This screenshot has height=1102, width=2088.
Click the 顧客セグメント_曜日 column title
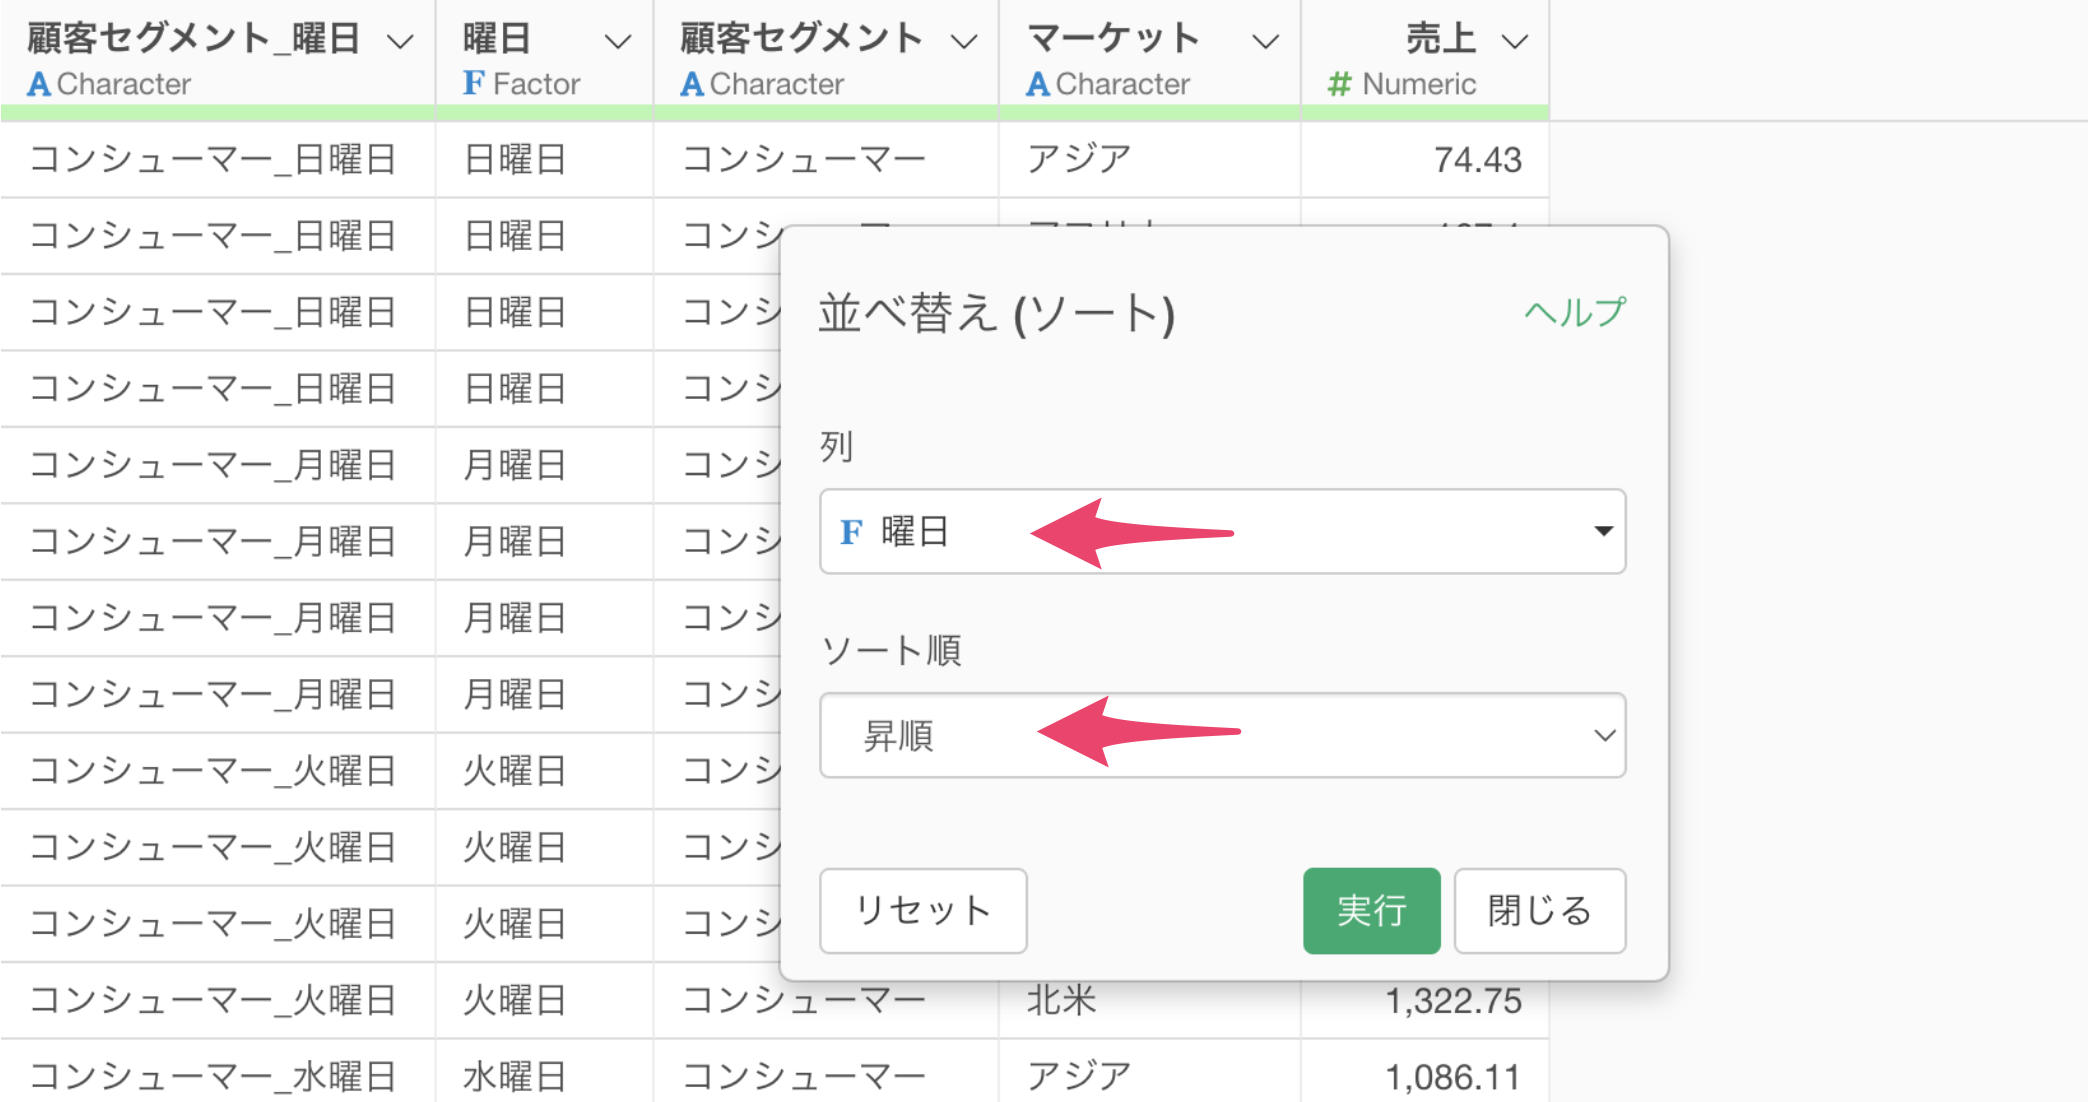tap(193, 39)
